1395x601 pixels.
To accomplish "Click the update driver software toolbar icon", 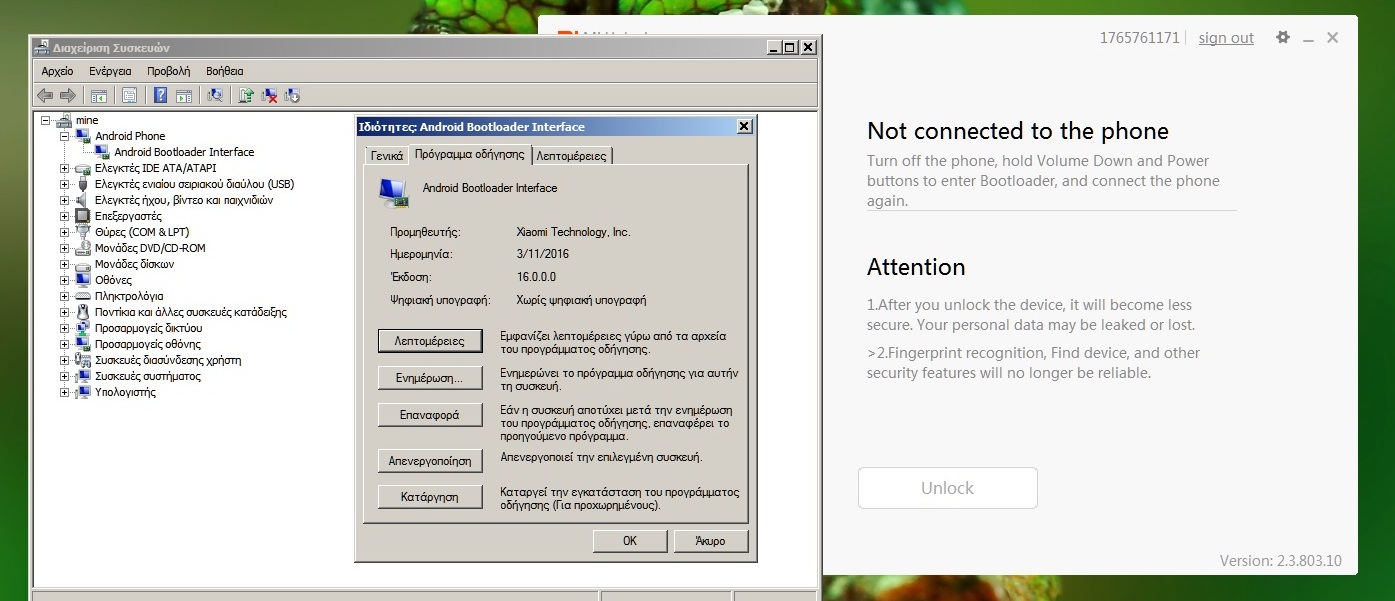I will (x=246, y=96).
